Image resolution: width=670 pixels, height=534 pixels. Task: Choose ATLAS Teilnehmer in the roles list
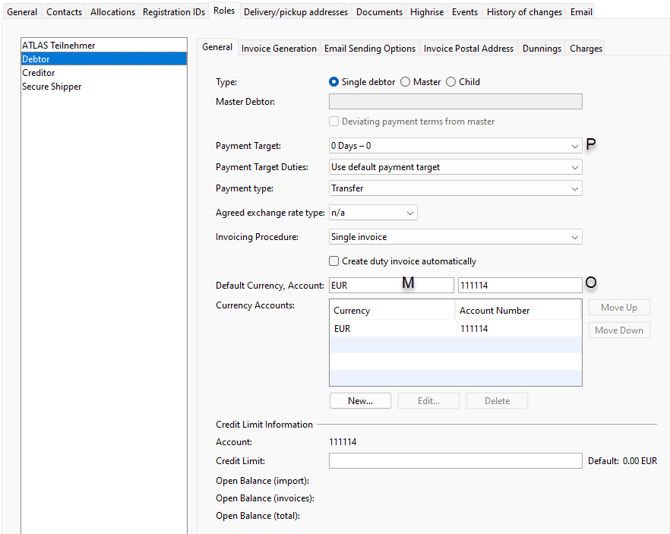[x=59, y=46]
